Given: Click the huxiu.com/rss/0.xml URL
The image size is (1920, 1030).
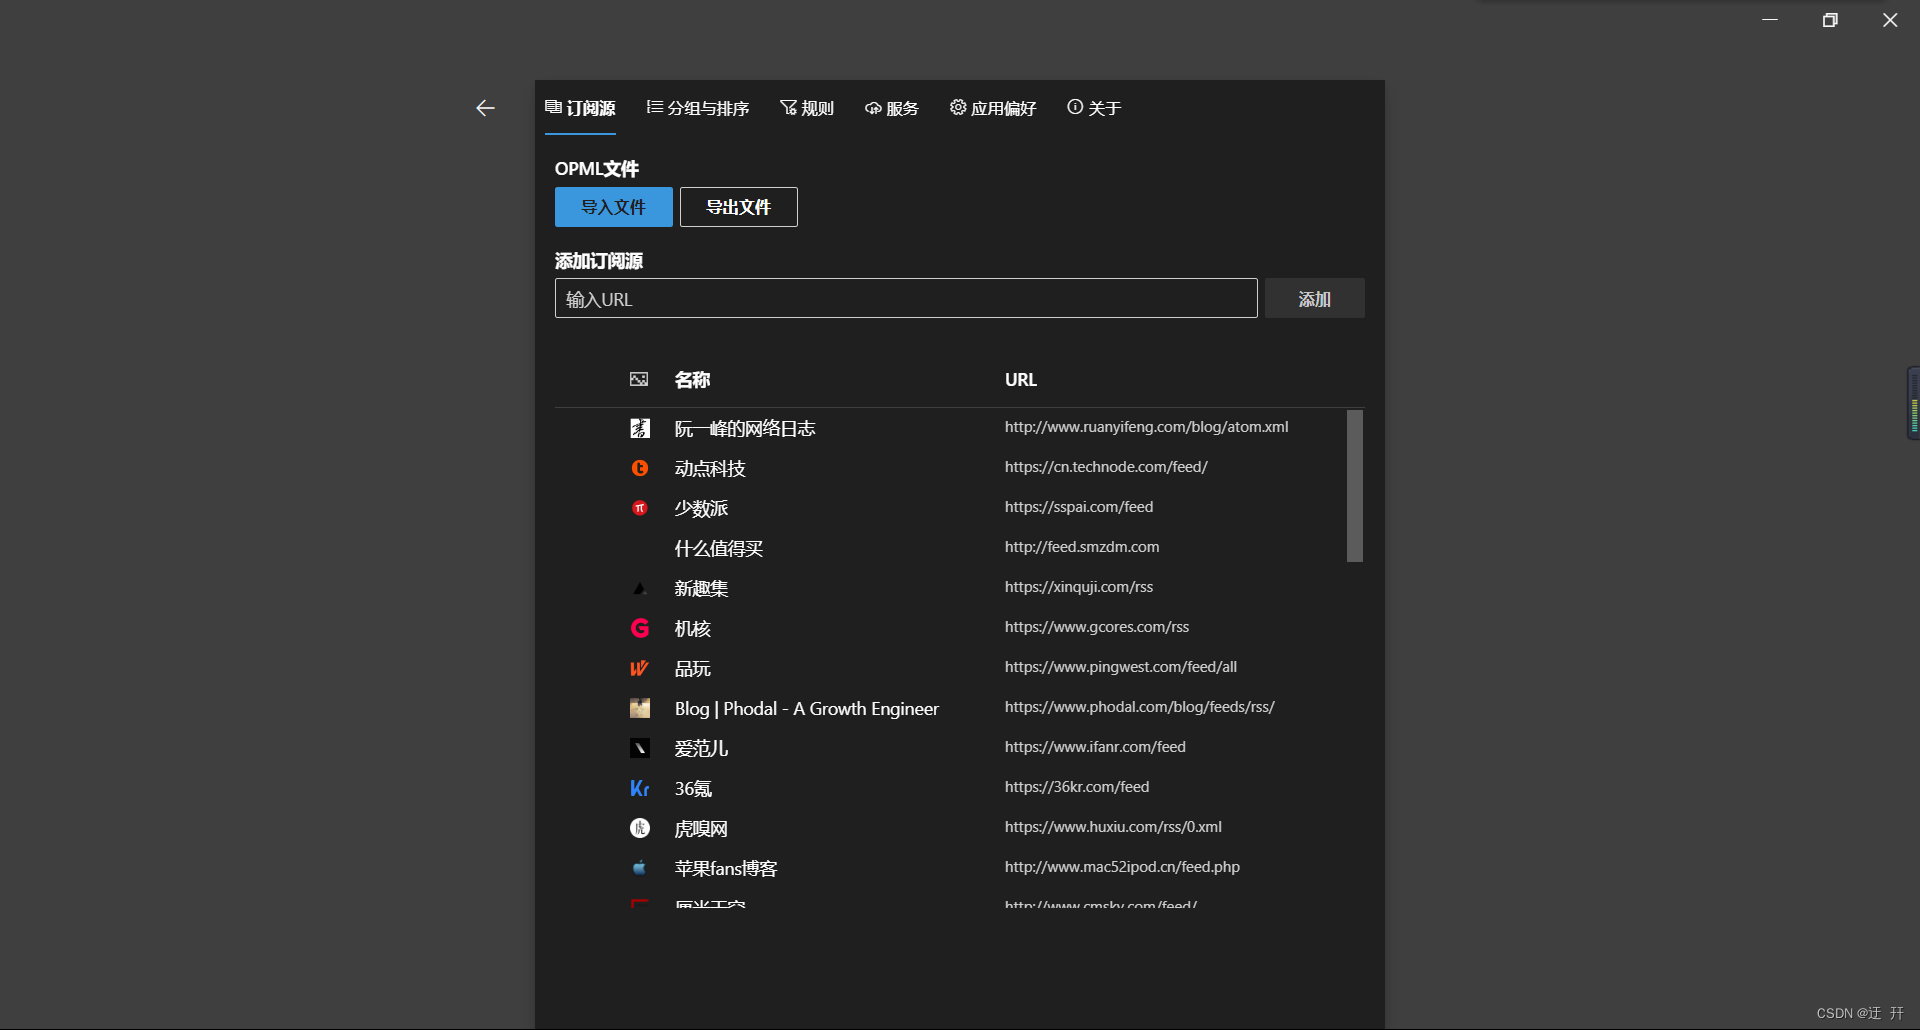Looking at the screenshot, I should pos(1113,827).
